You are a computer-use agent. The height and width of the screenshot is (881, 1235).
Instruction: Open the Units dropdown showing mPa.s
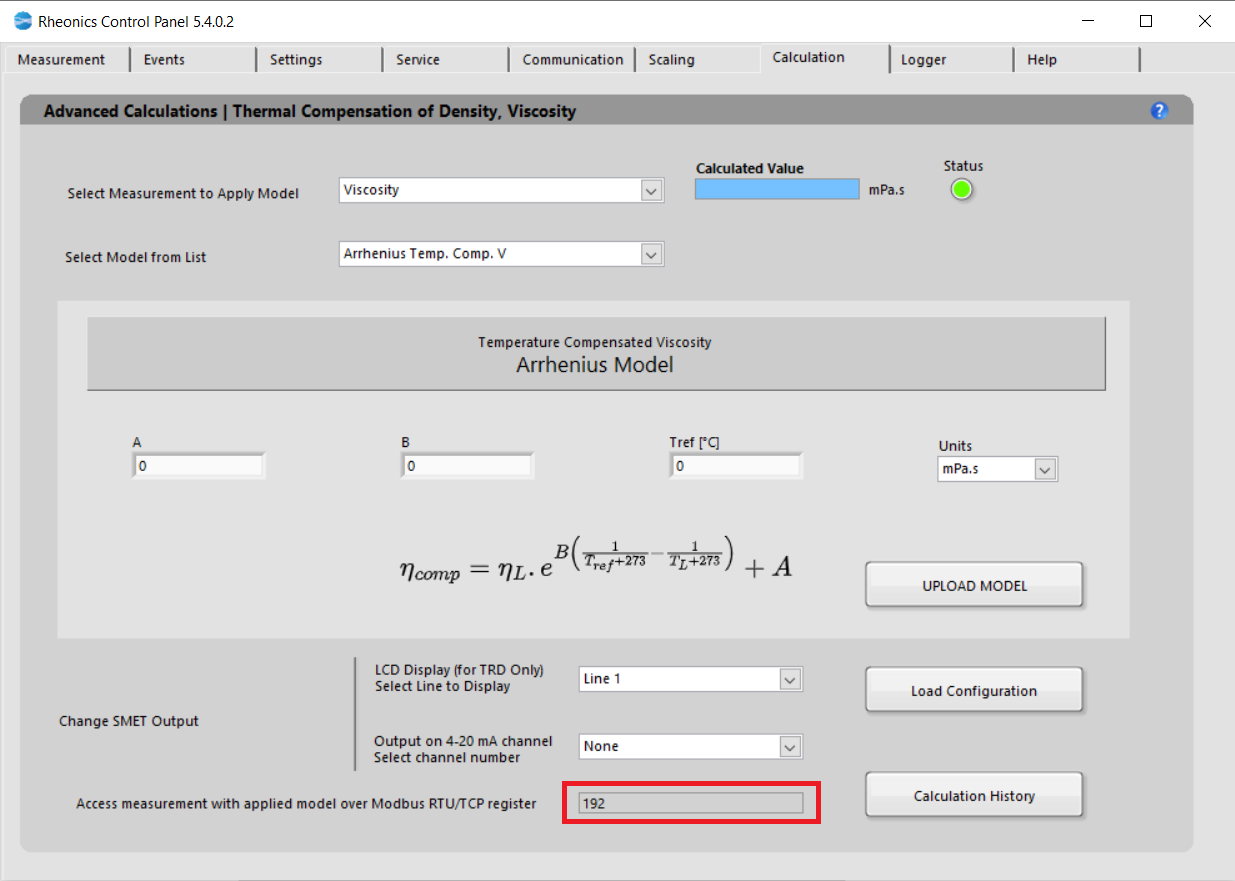coord(997,468)
